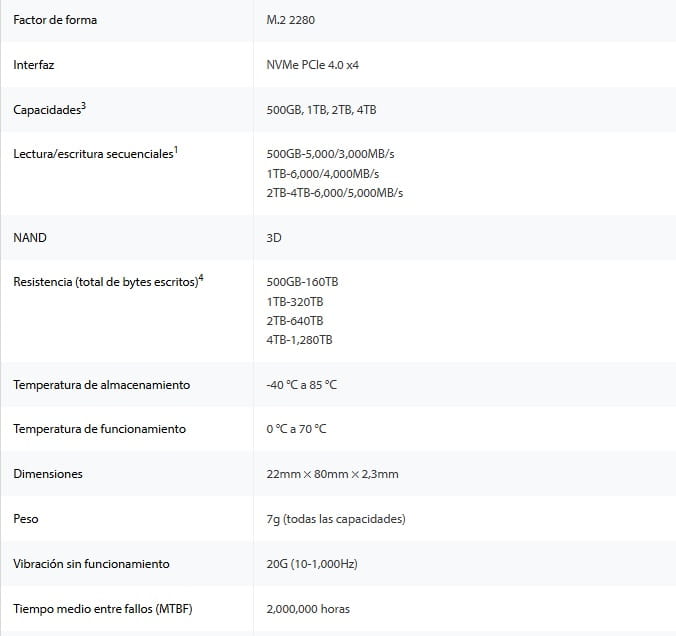The height and width of the screenshot is (636, 676).
Task: Click the 4TB-1,280TB endurance value
Action: (300, 340)
